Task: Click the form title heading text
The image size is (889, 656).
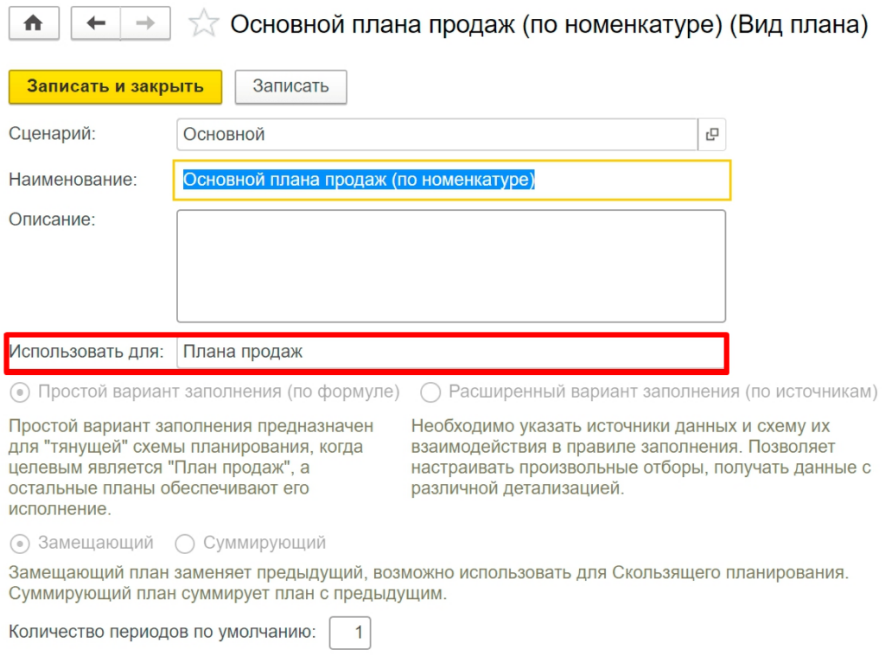Action: (x=548, y=25)
